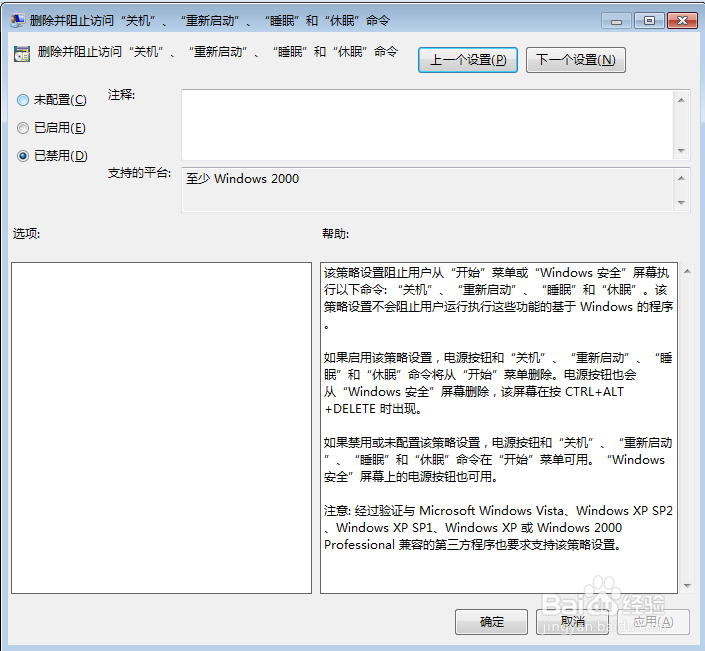Go to previous setting 上一个设置(P)
Image resolution: width=705 pixels, height=651 pixels.
468,60
